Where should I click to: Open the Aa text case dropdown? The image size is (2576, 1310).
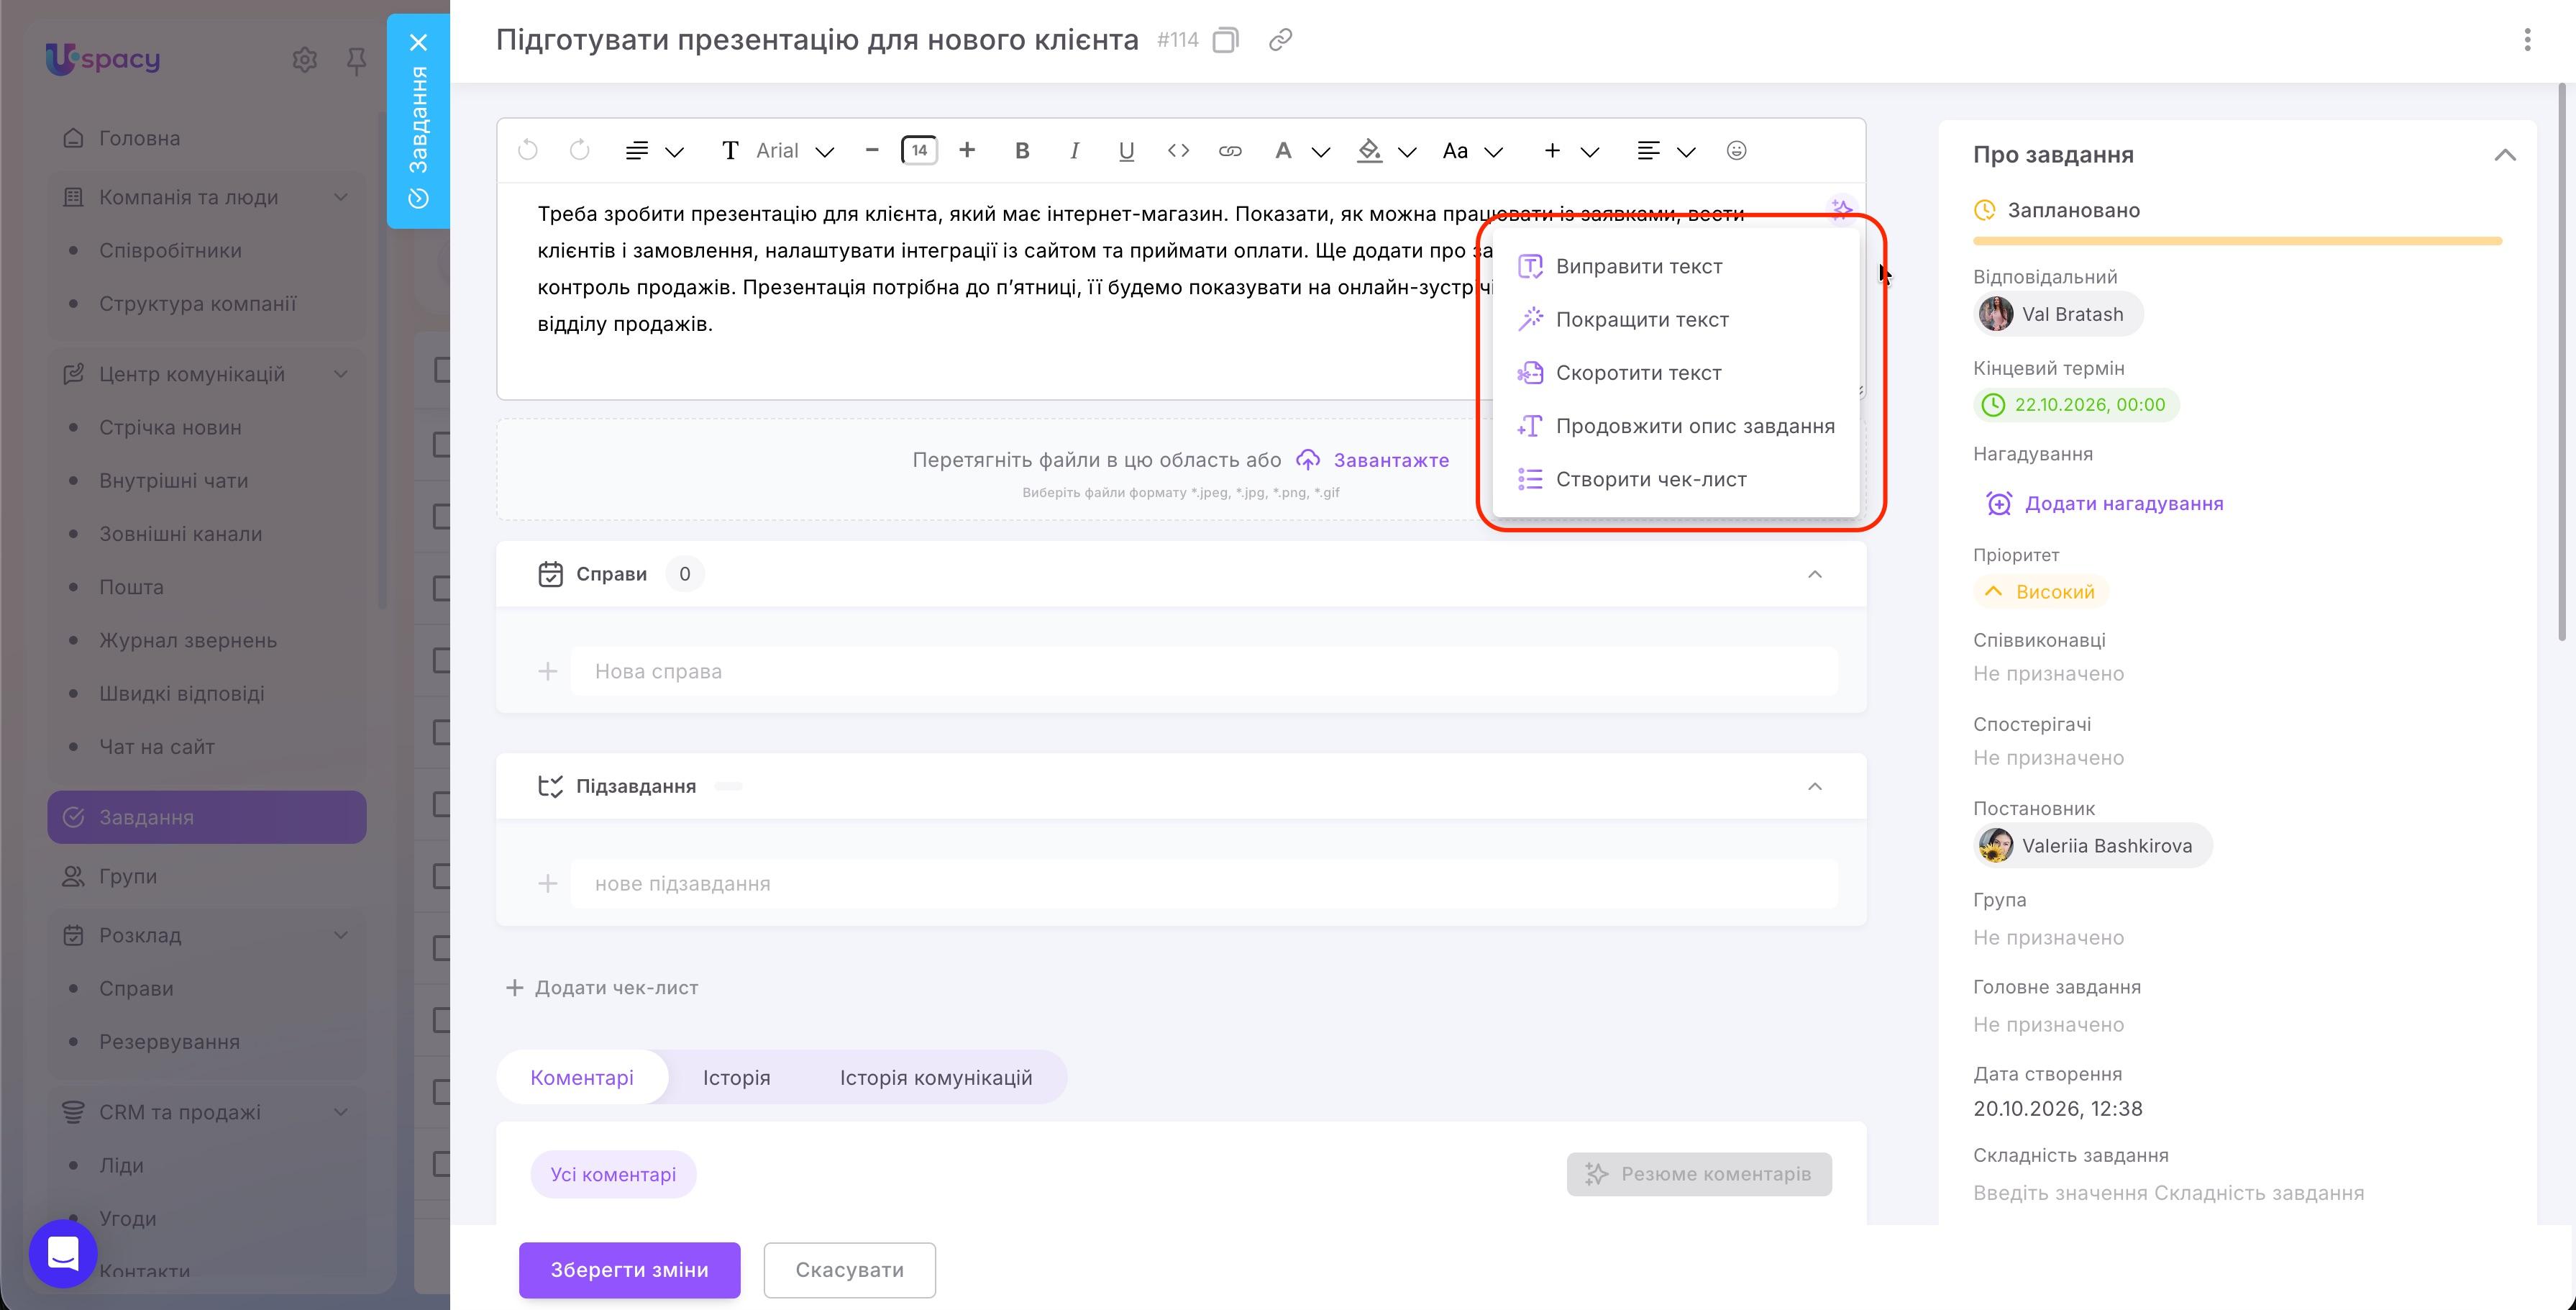click(x=1472, y=151)
